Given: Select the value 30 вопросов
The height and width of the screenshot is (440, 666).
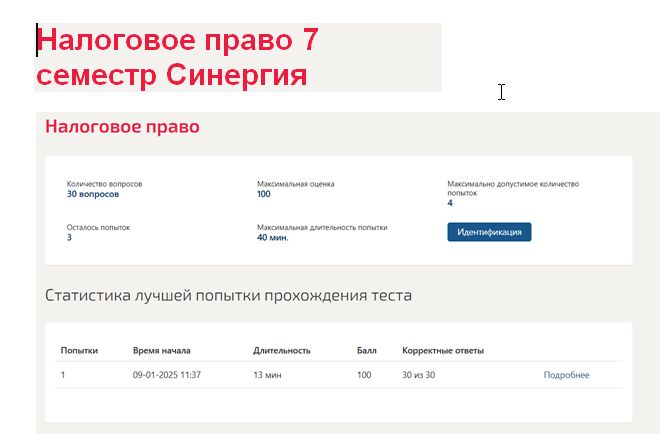Looking at the screenshot, I should click(x=93, y=194).
